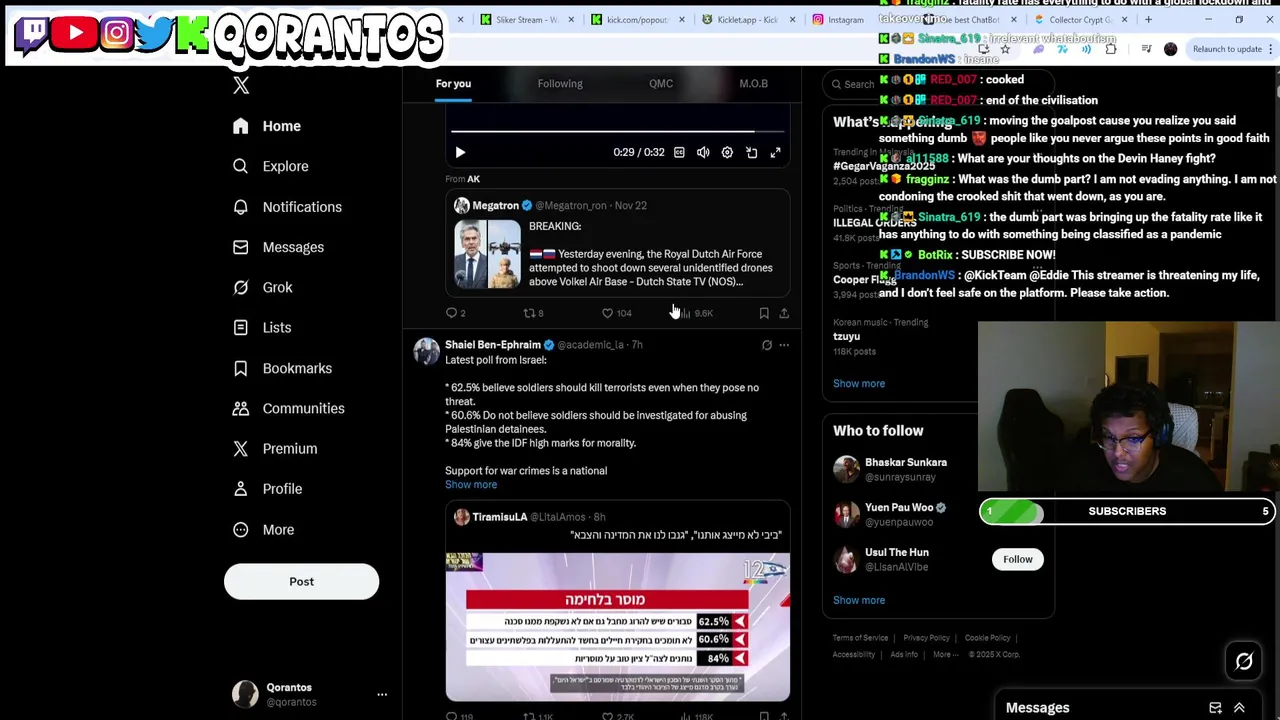Show more of Shaiel's post text
The width and height of the screenshot is (1280, 720).
pyautogui.click(x=471, y=485)
